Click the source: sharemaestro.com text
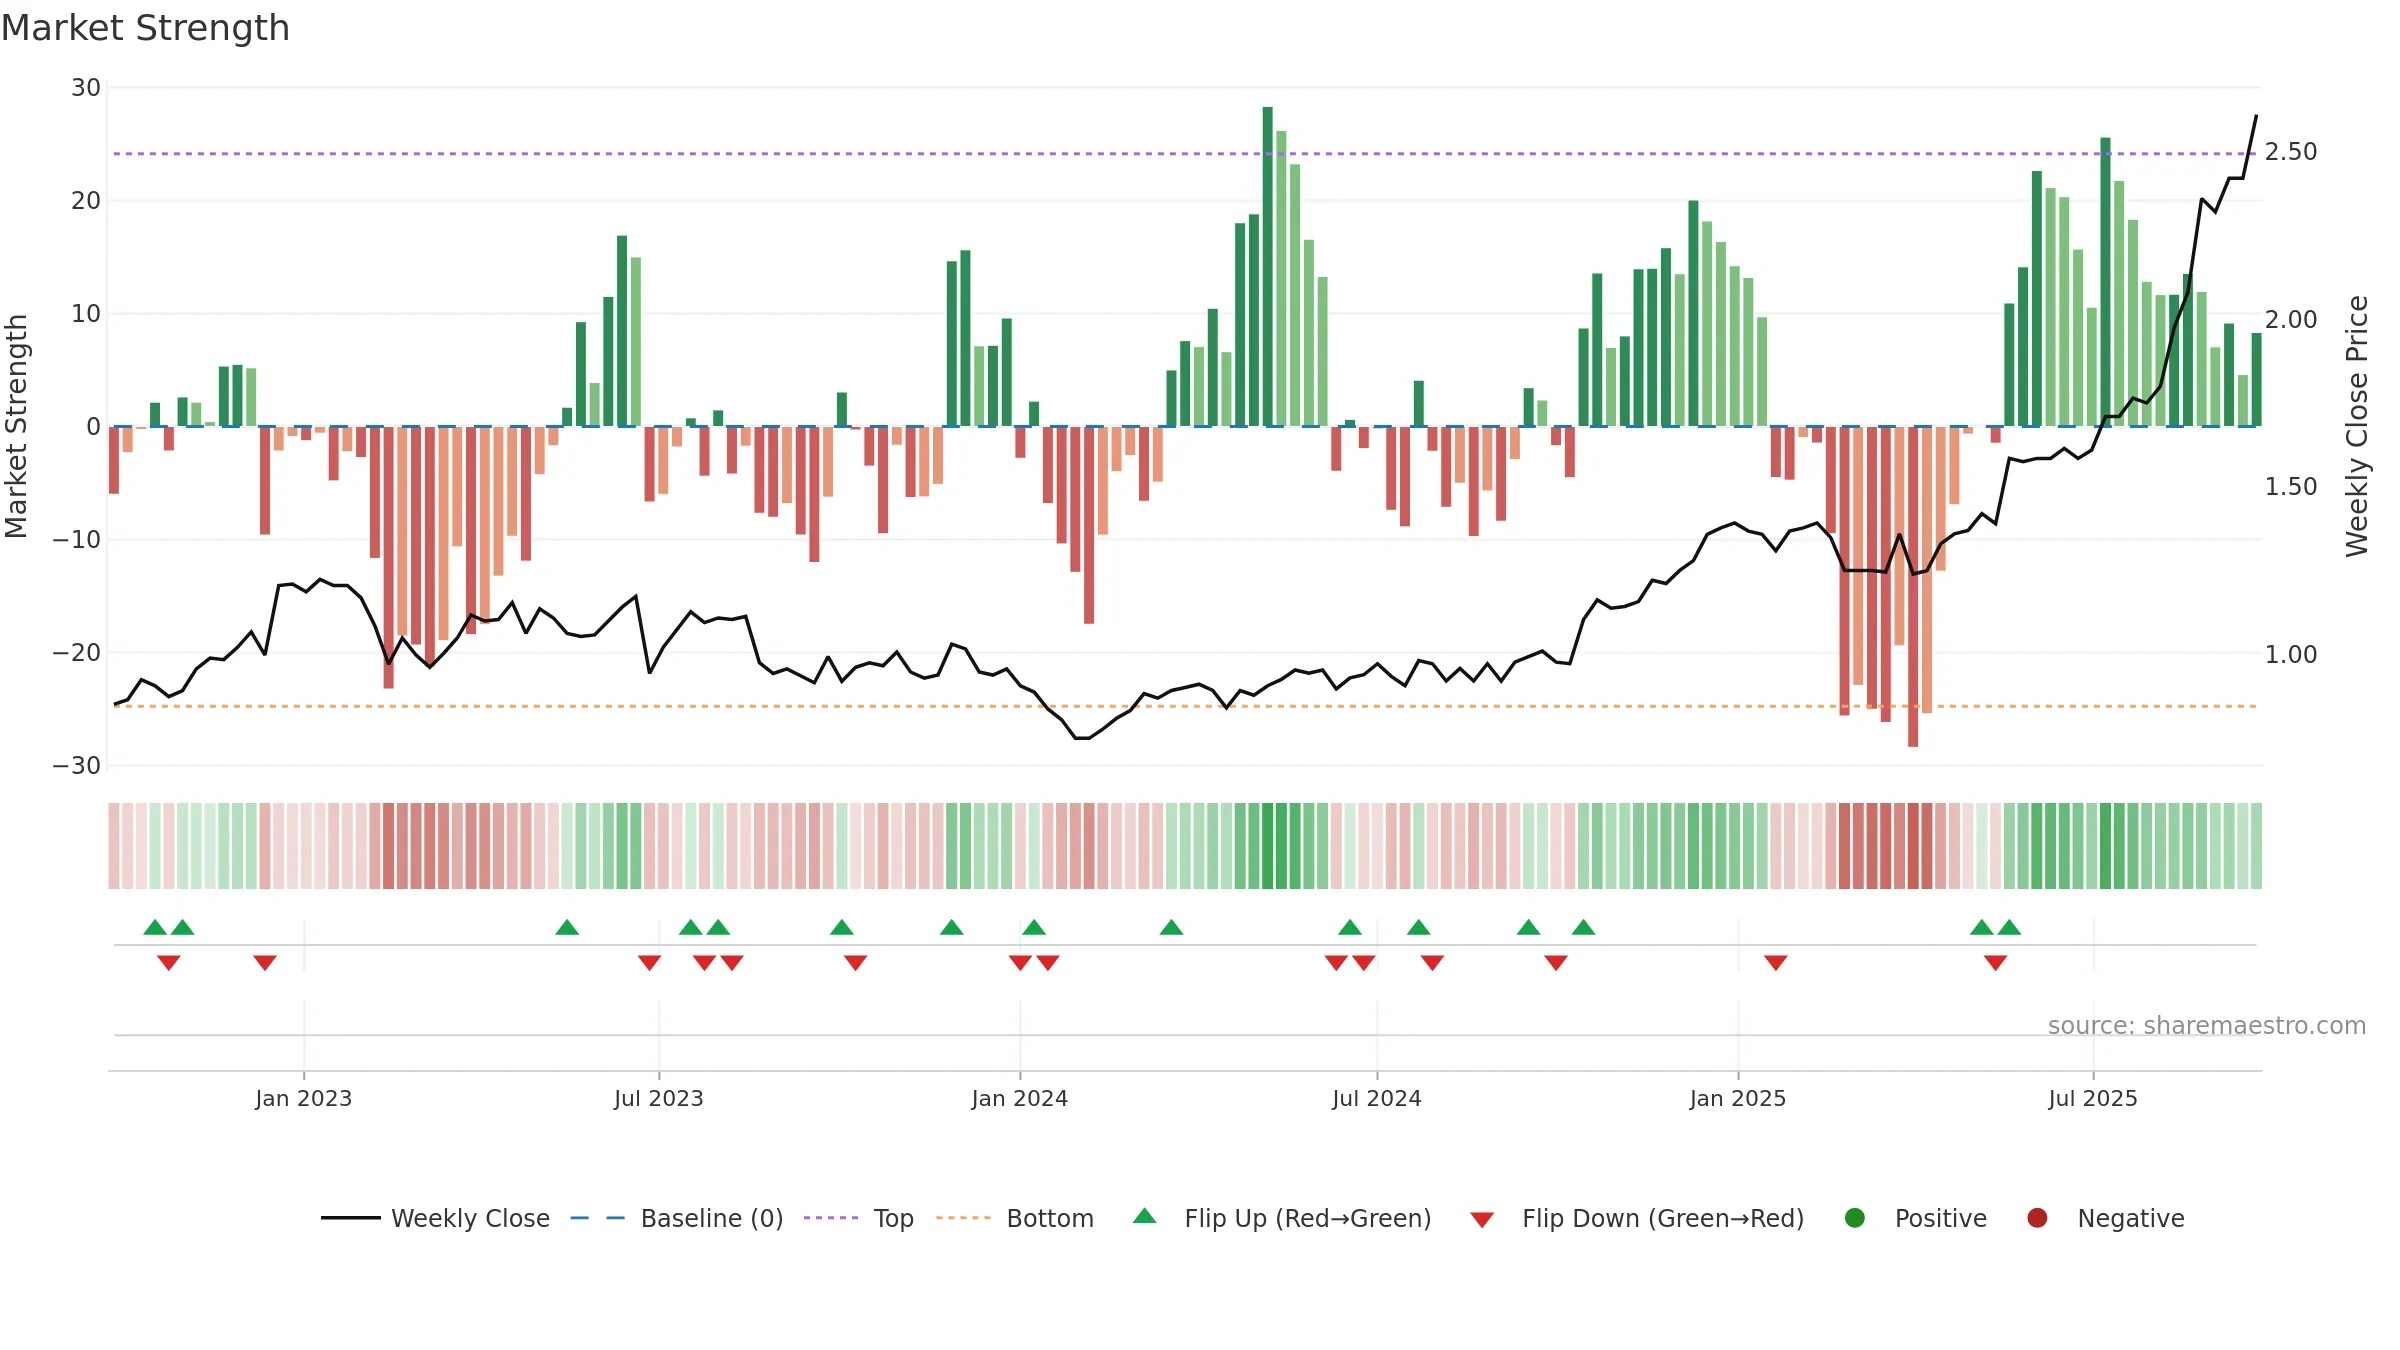Screen dimensions: 2400x1350 click(x=2207, y=1025)
